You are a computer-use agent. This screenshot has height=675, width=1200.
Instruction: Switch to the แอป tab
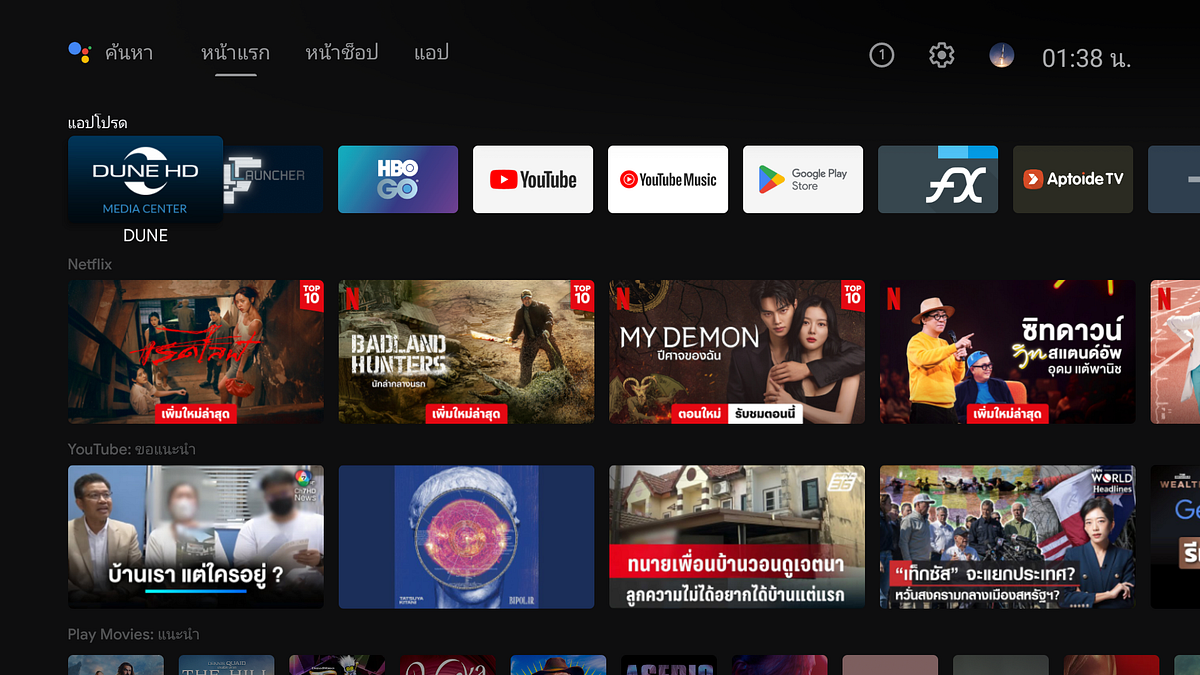coord(430,54)
